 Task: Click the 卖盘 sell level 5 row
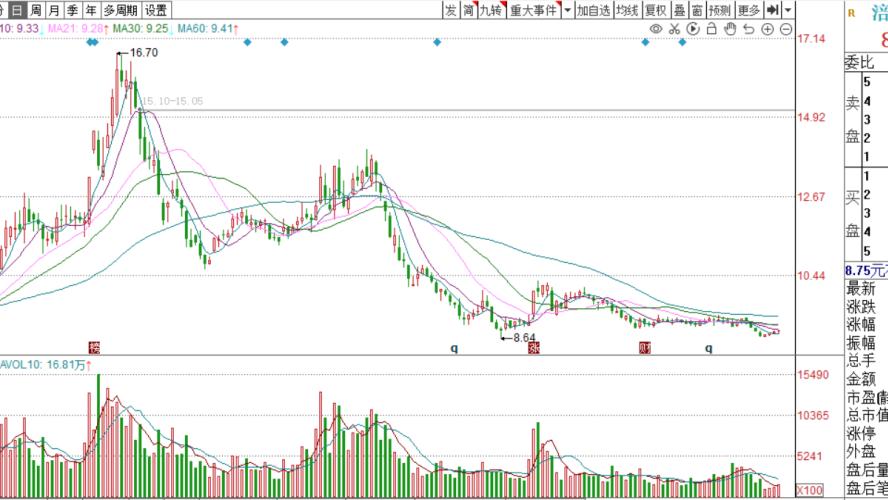(x=875, y=82)
